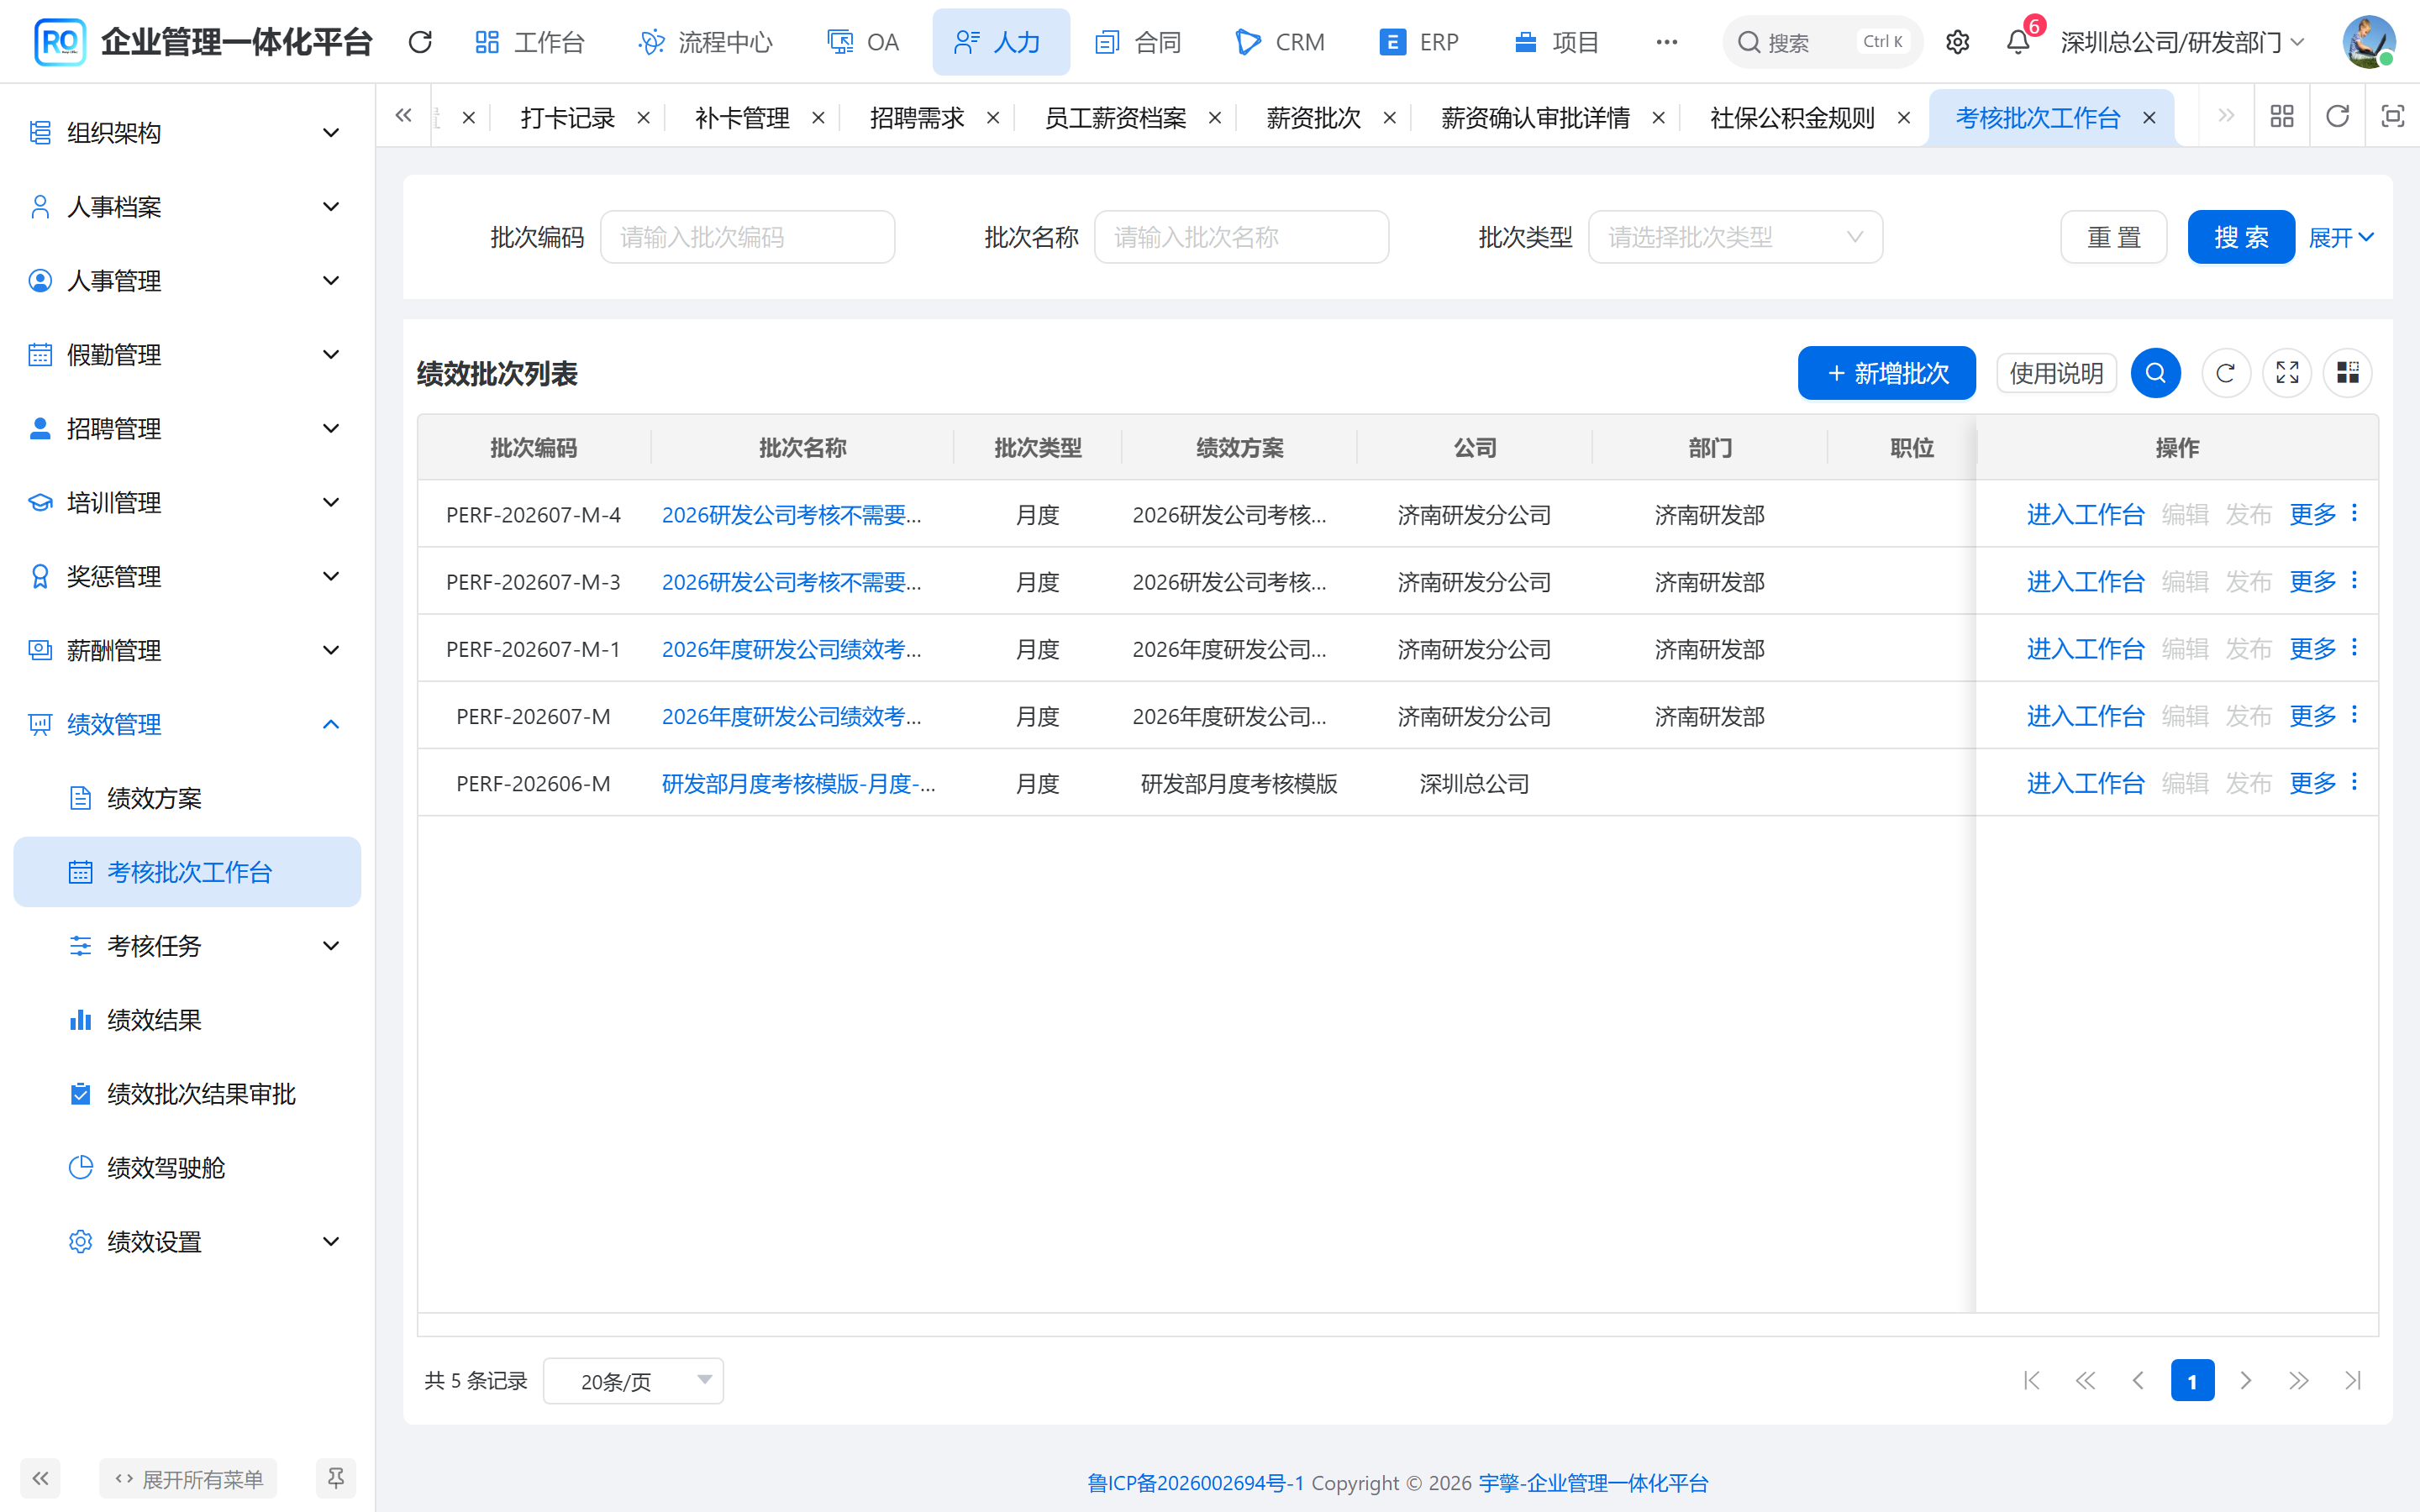
Task: Open 绩效批次结果审批 in sidebar
Action: click(187, 1094)
